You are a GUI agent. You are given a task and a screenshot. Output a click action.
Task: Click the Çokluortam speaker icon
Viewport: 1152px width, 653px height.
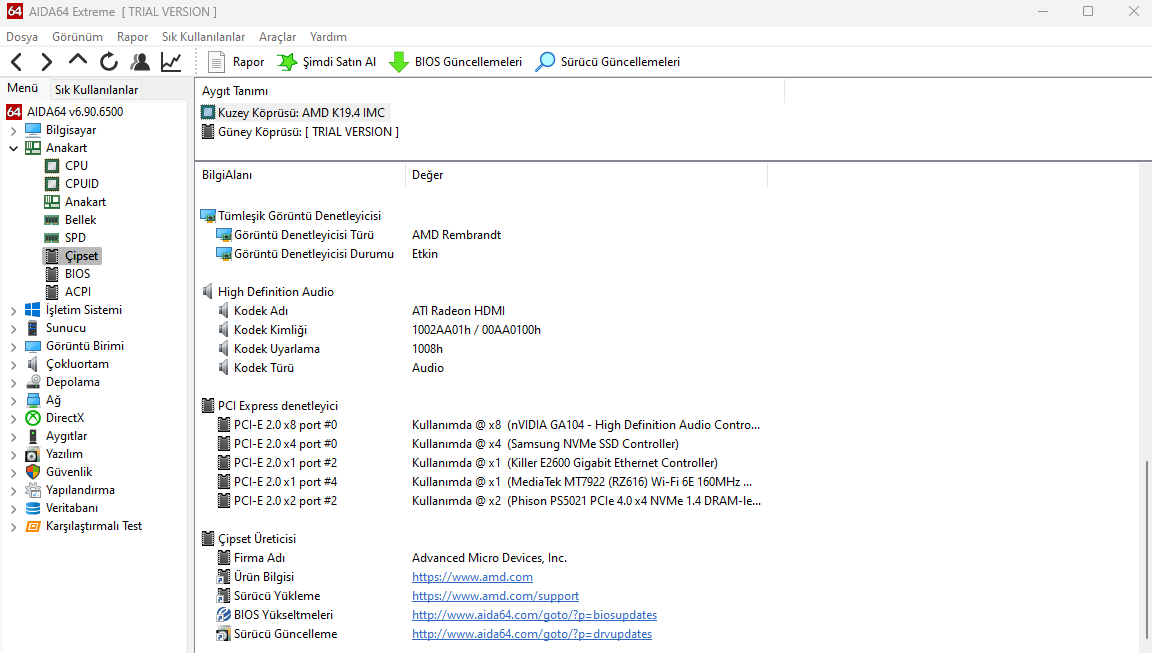point(32,364)
